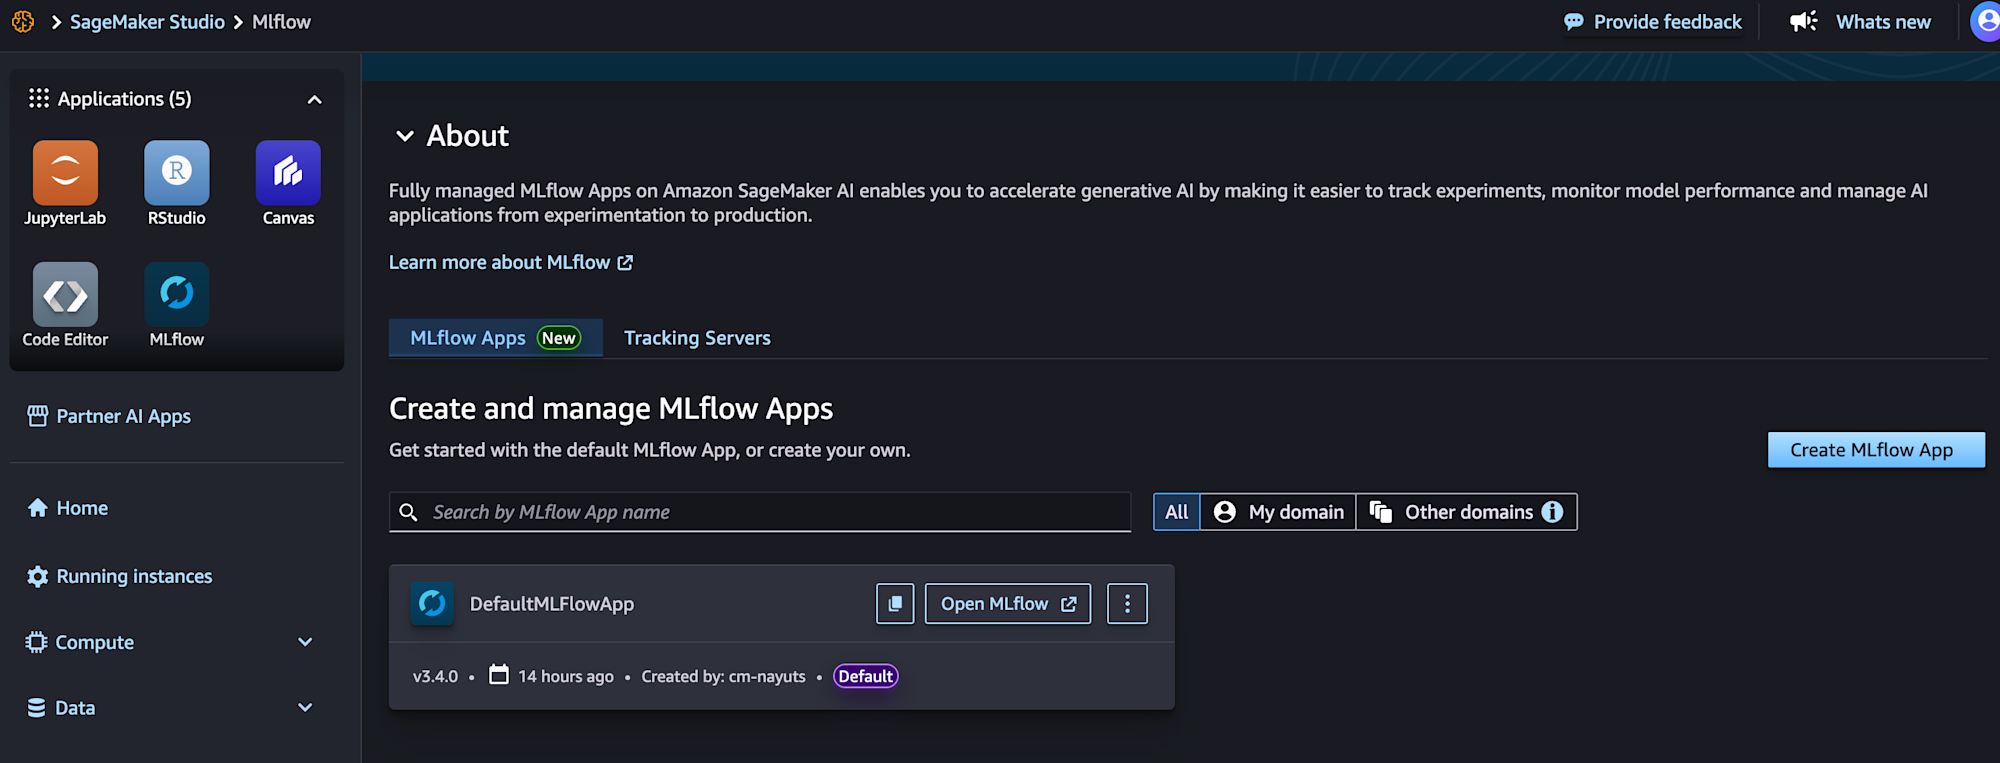Viewport: 2000px width, 763px height.
Task: Click the user profile avatar icon
Action: click(x=1986, y=21)
